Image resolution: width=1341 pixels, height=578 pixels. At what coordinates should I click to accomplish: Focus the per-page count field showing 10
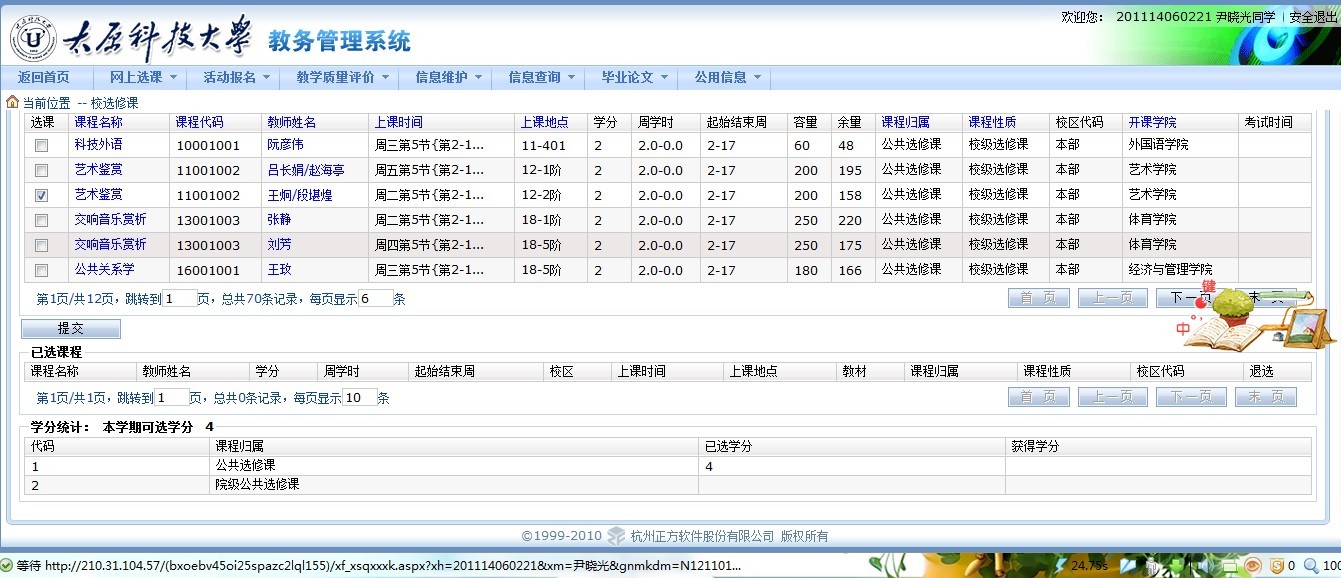(x=360, y=397)
